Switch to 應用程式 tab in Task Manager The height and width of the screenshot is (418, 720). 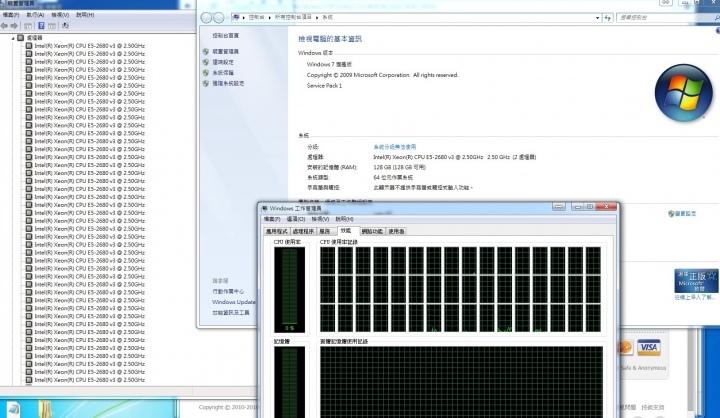point(277,232)
